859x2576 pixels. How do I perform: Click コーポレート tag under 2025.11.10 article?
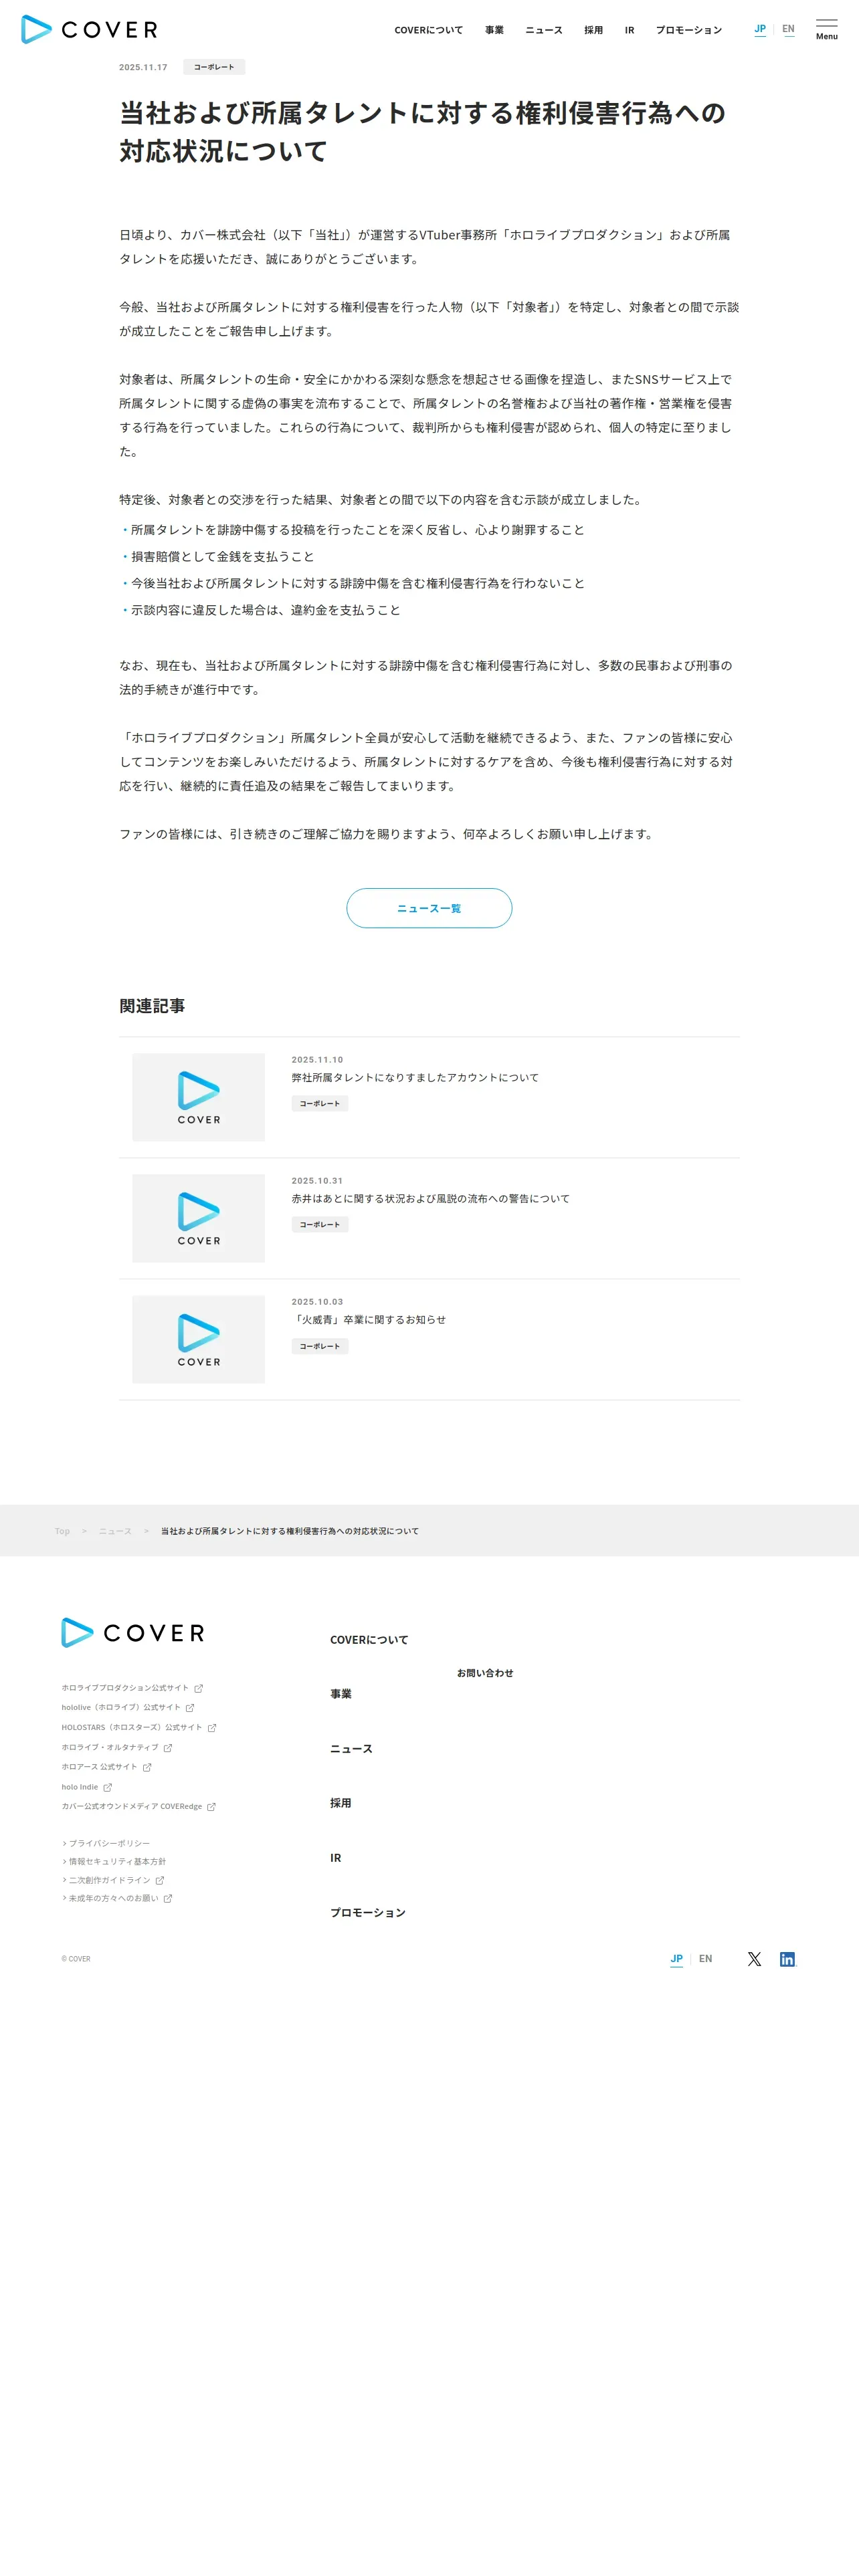tap(320, 1103)
